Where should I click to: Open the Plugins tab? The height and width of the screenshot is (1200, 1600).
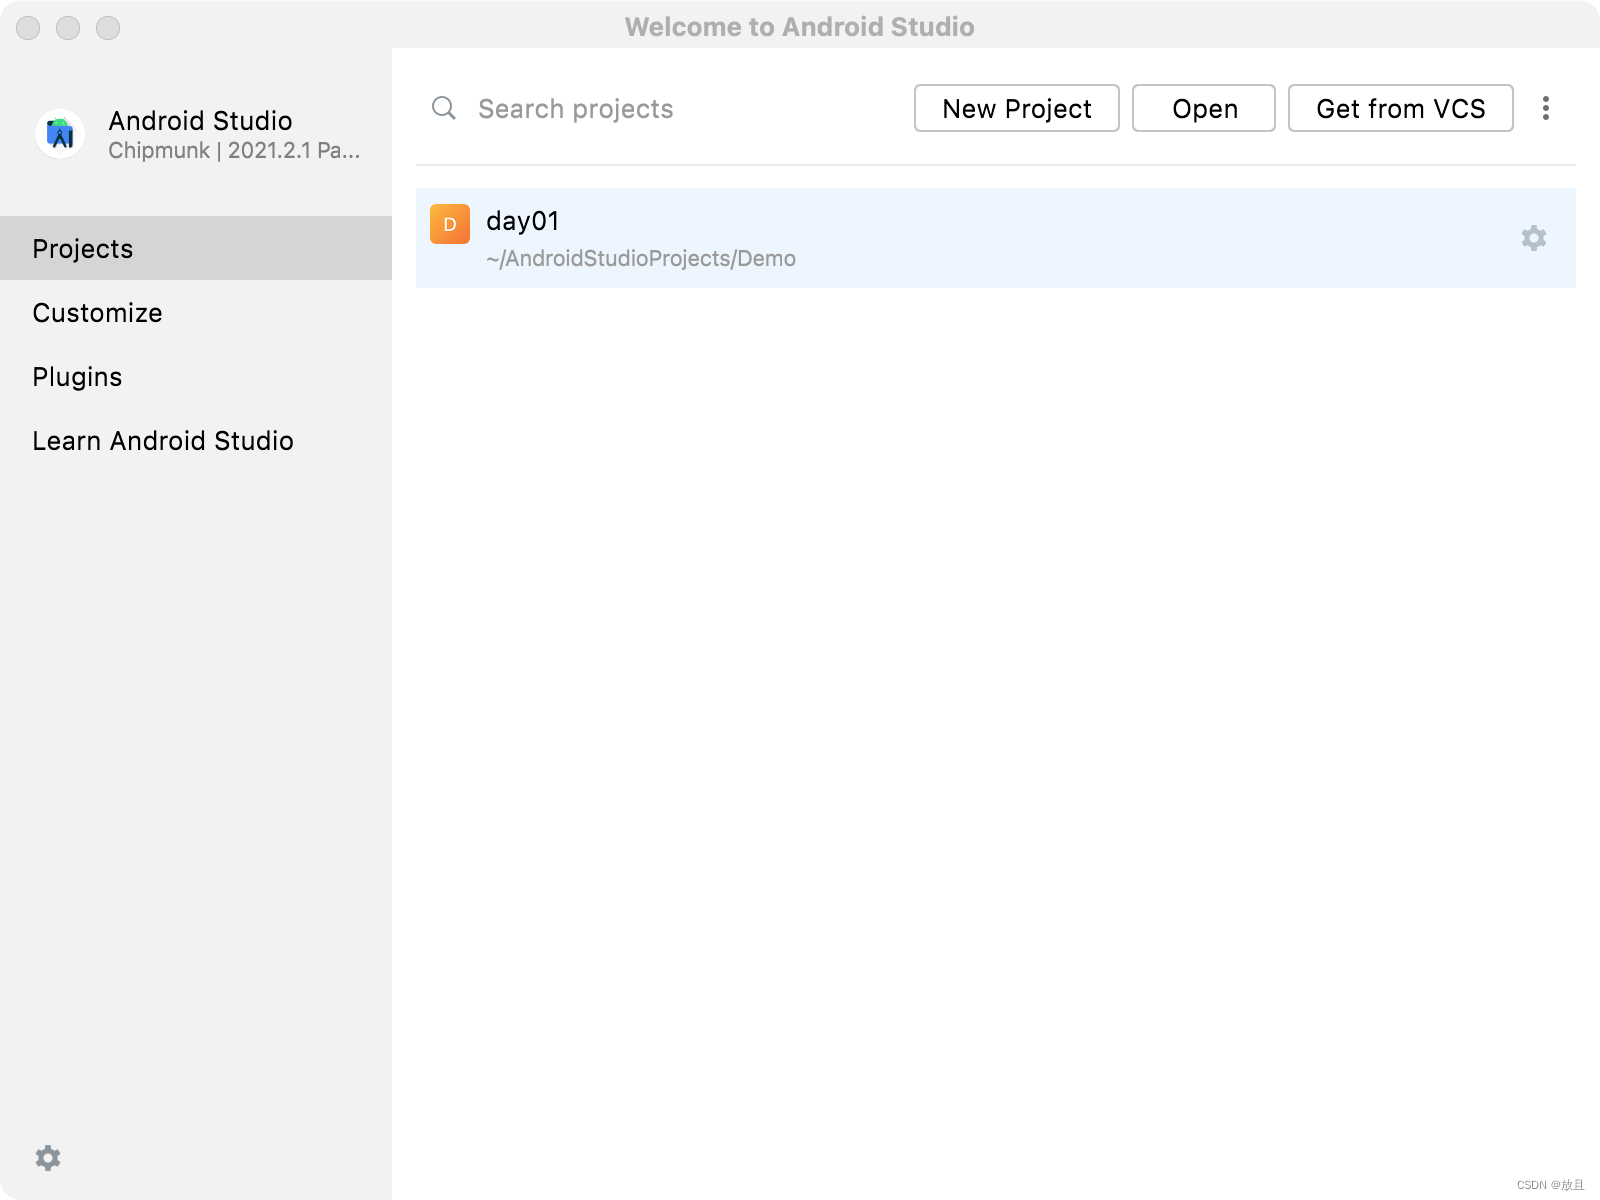(x=196, y=376)
